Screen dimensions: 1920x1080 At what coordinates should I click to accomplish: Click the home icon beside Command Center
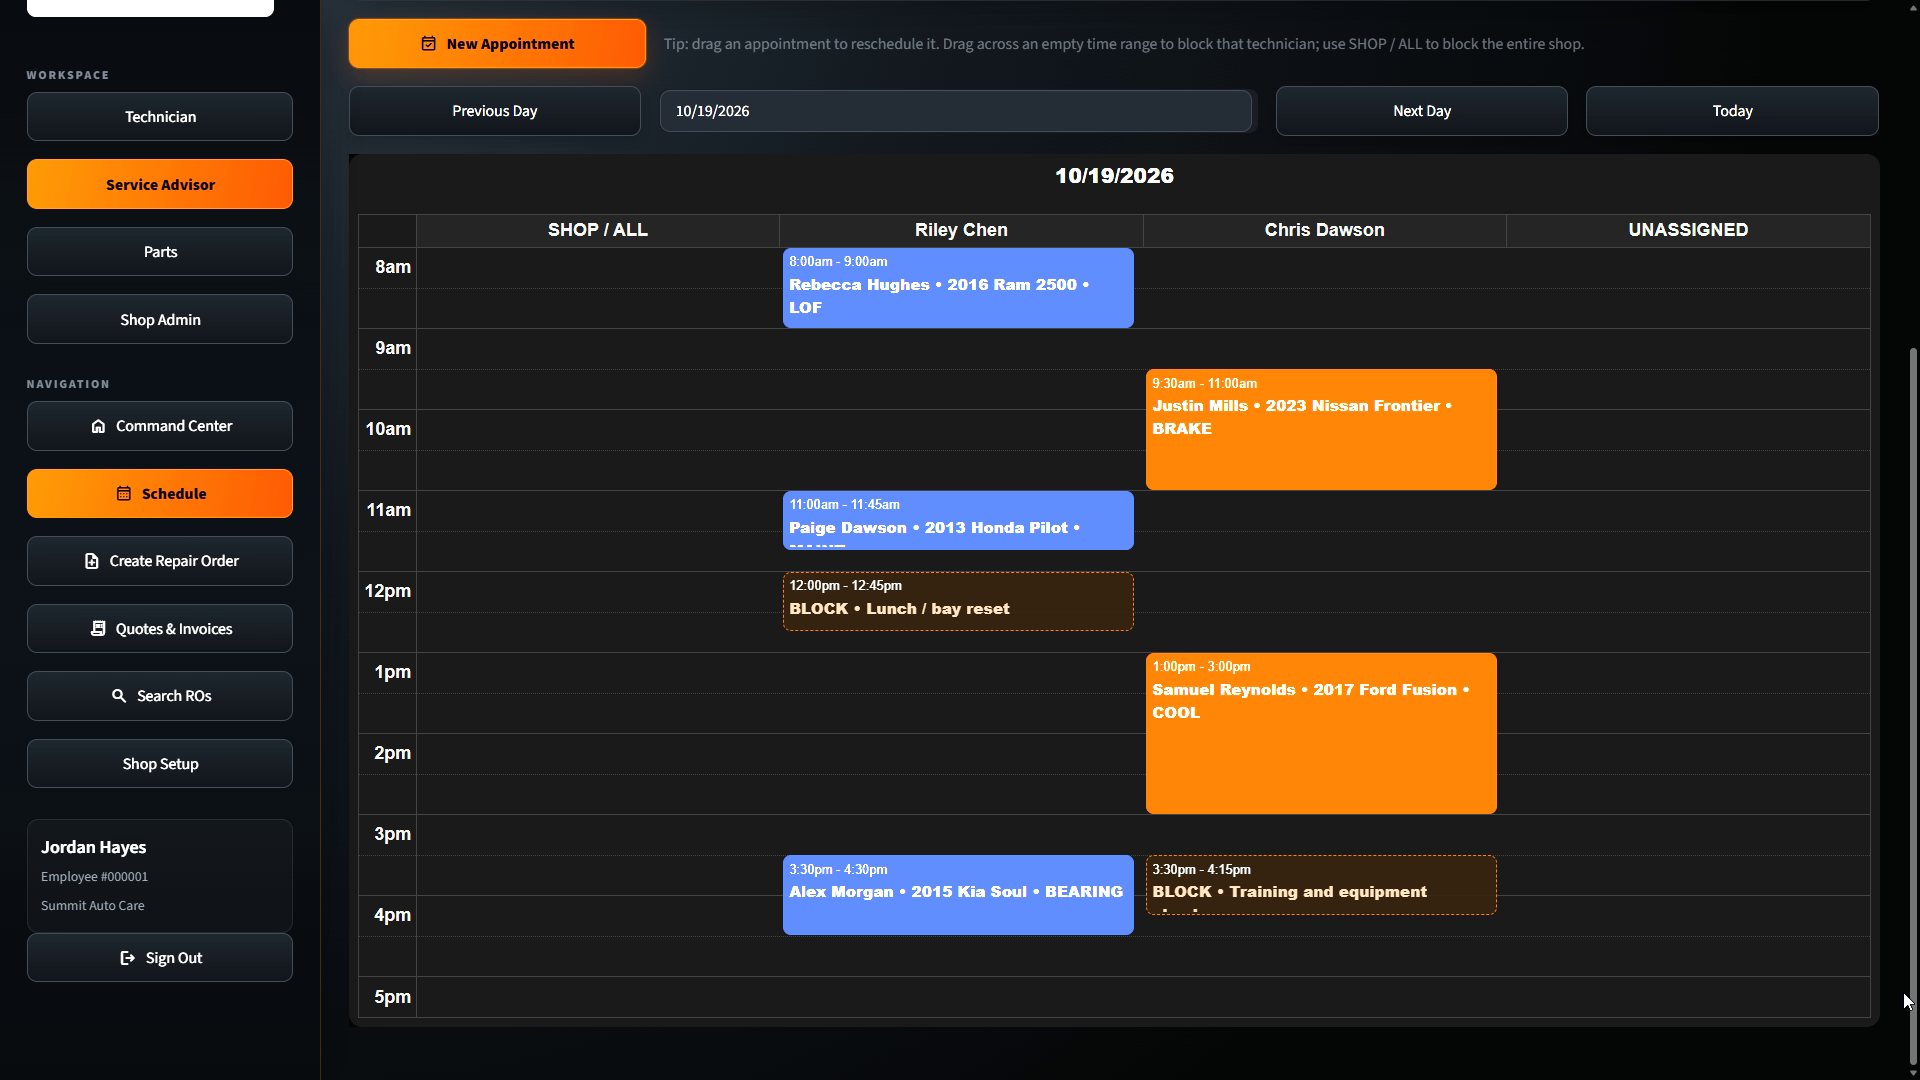[98, 426]
